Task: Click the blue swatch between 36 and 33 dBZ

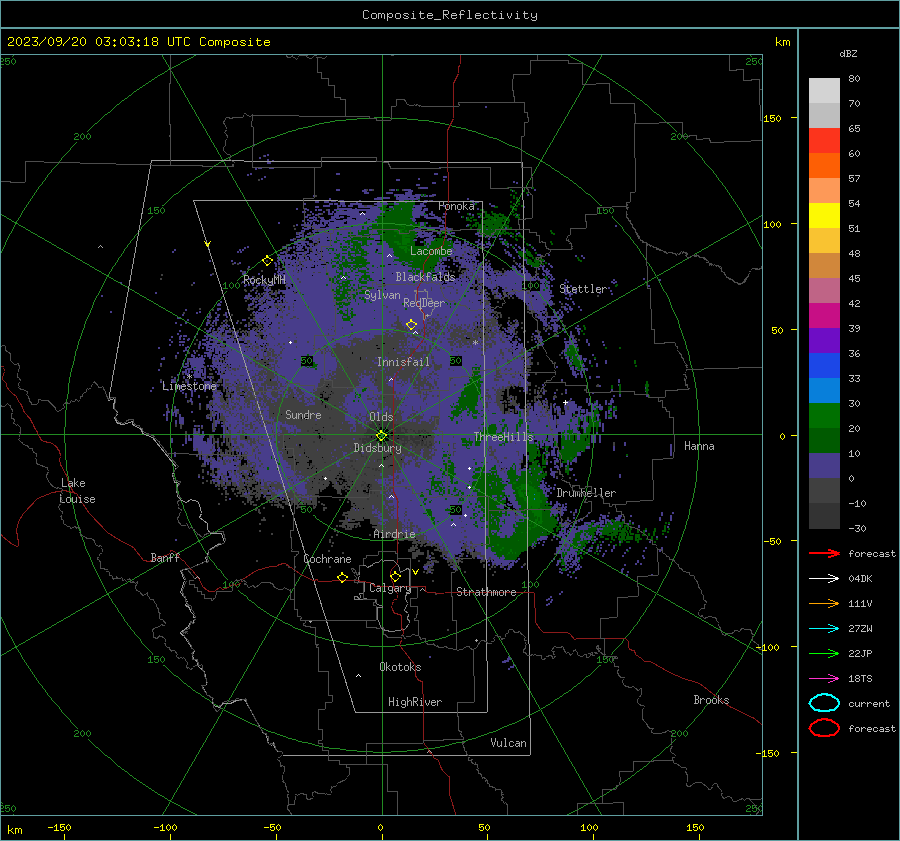Action: pos(824,366)
